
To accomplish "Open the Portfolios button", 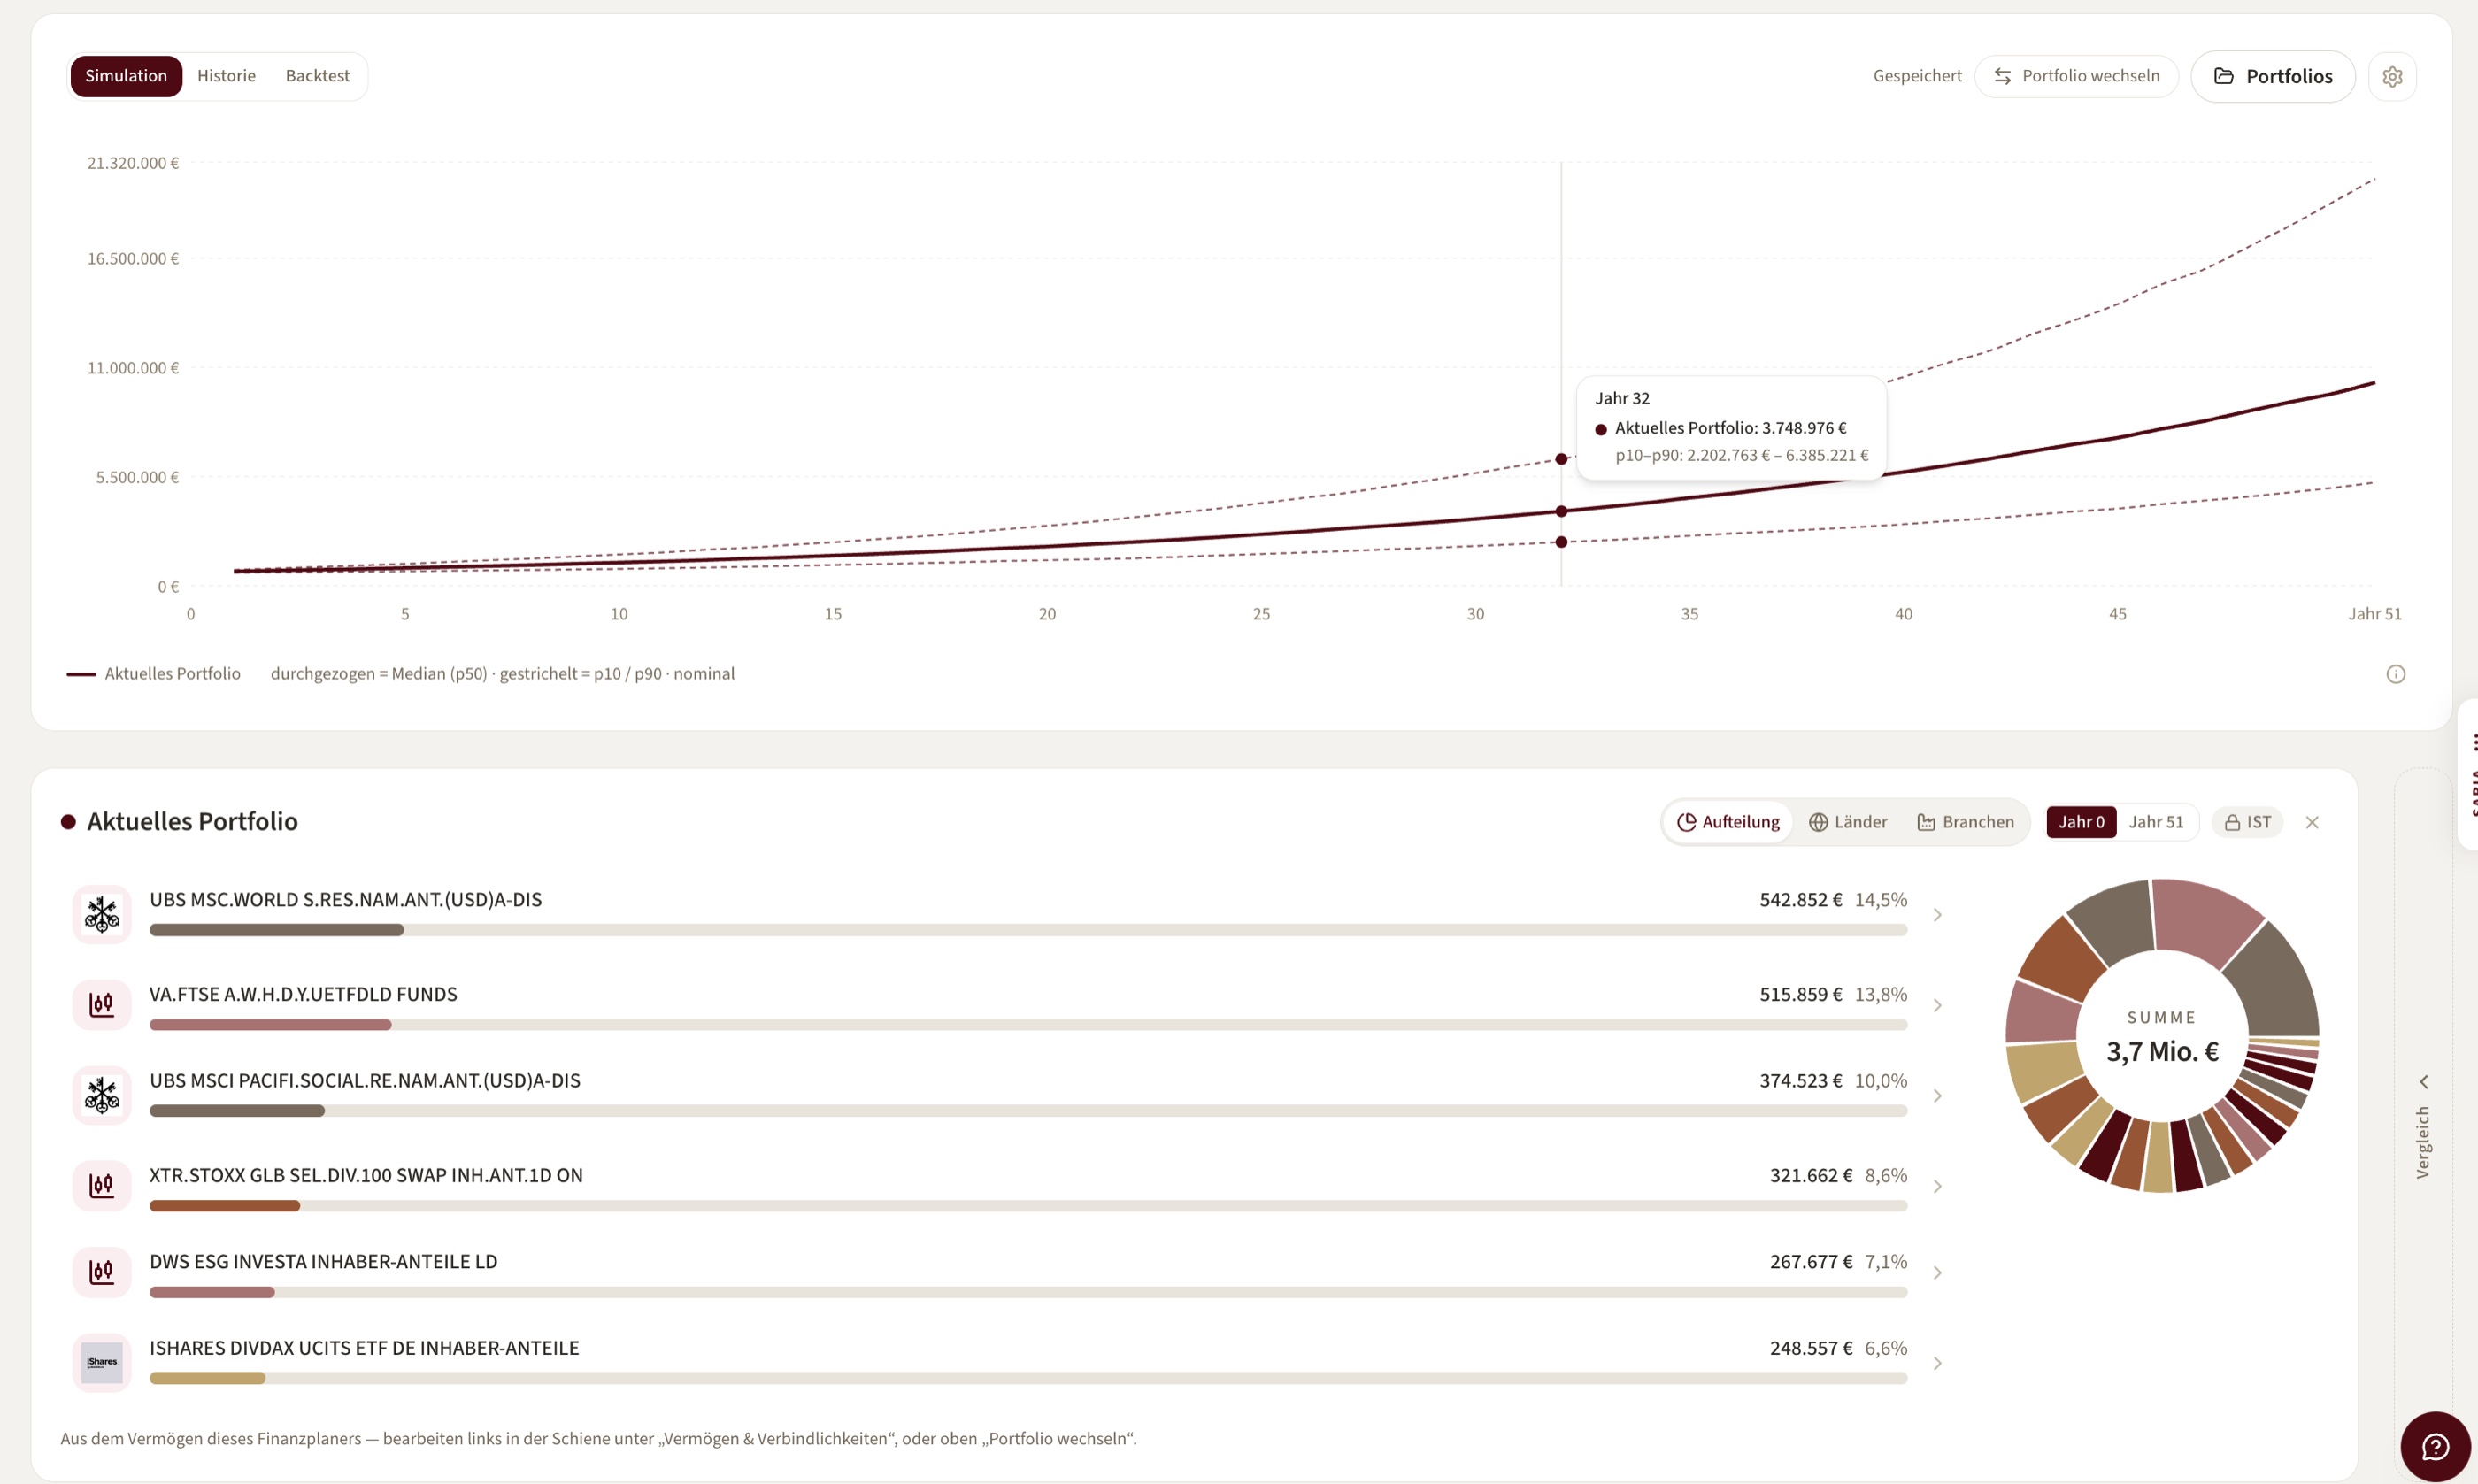I will click(x=2272, y=76).
